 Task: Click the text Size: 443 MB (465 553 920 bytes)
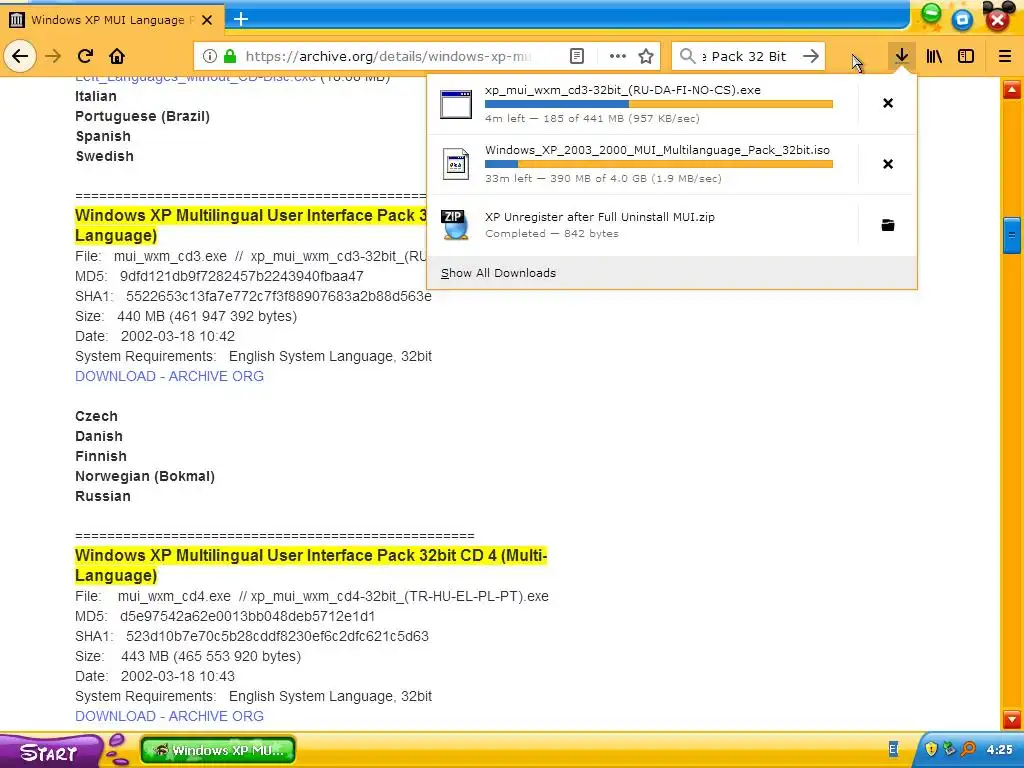click(x=188, y=656)
